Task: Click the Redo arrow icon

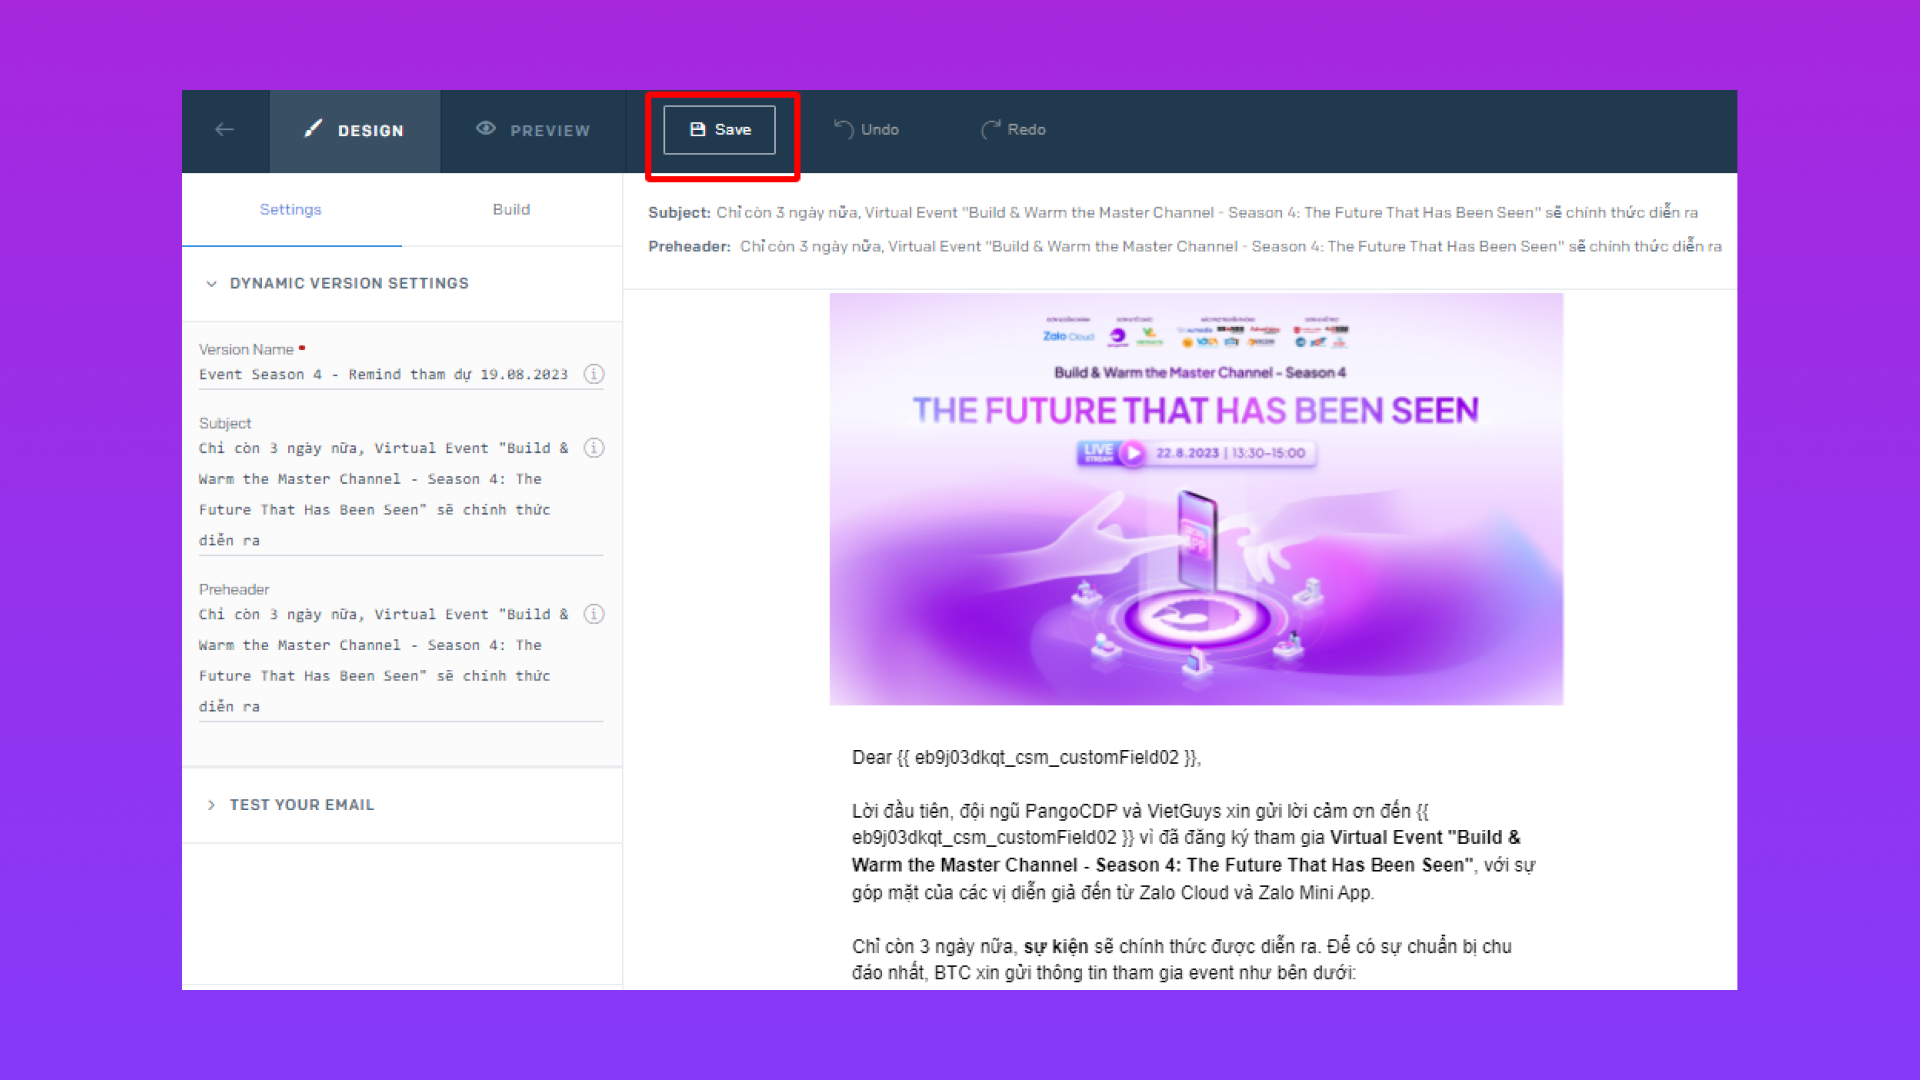Action: [x=990, y=129]
